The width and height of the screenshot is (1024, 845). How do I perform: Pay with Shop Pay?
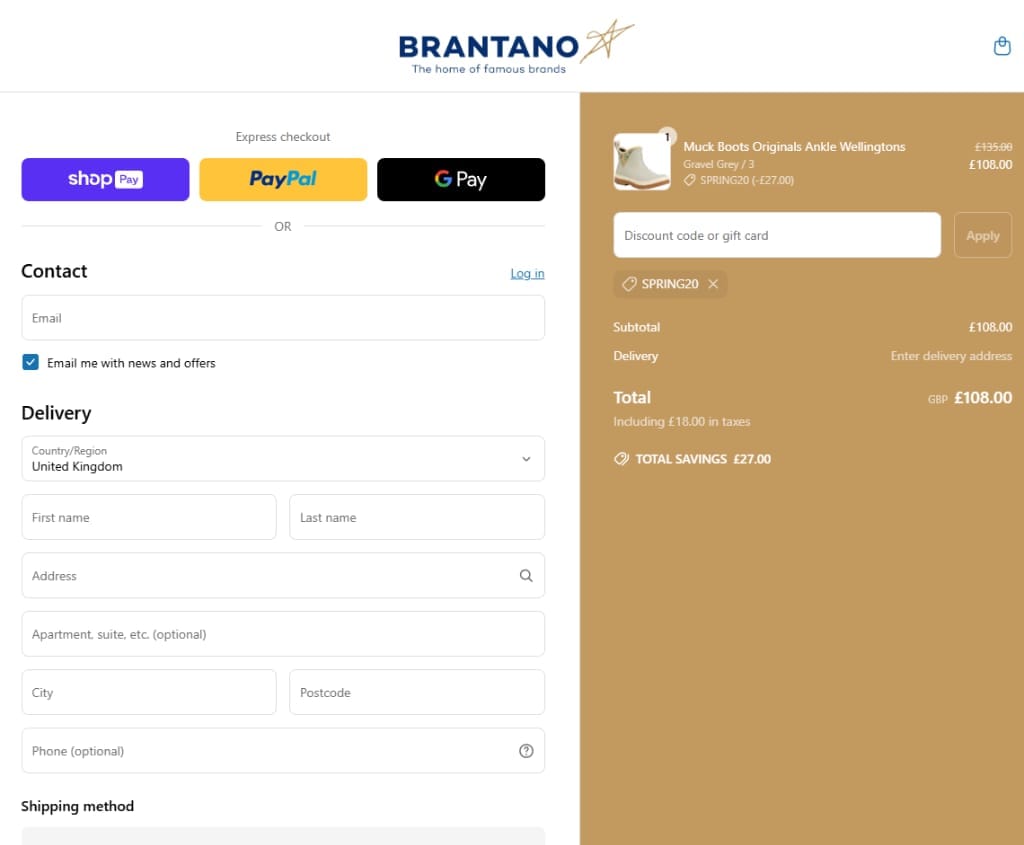(105, 179)
